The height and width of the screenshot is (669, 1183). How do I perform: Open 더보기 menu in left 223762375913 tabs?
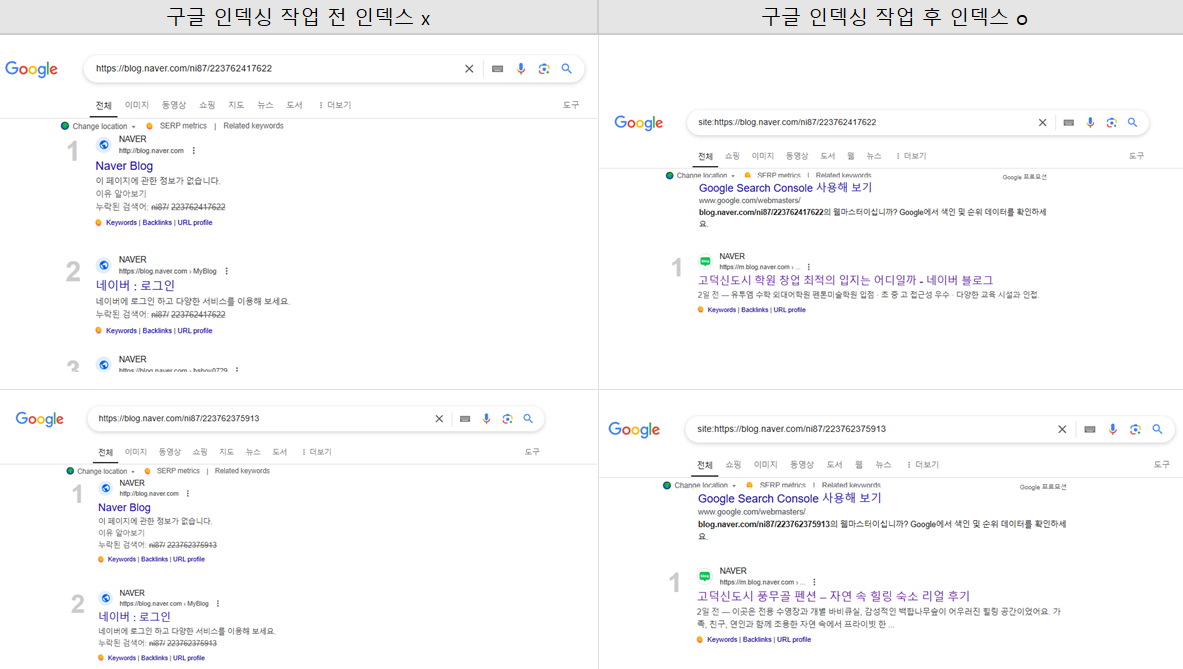(x=317, y=453)
